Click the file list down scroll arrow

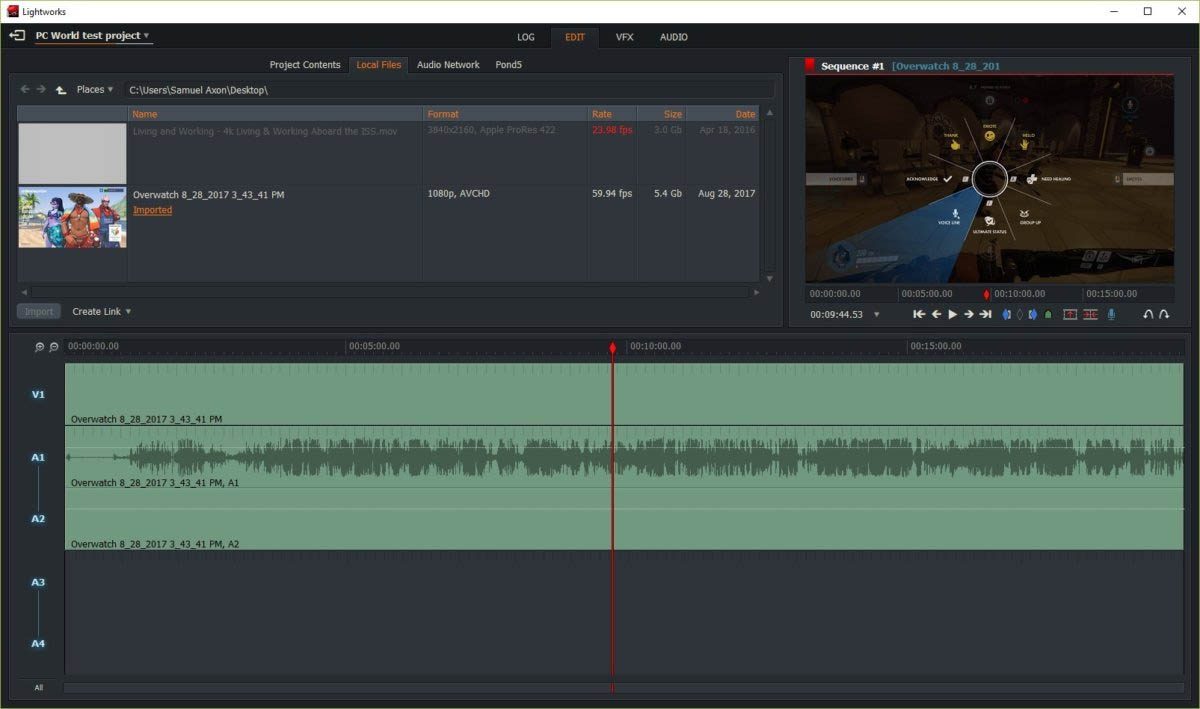click(769, 278)
